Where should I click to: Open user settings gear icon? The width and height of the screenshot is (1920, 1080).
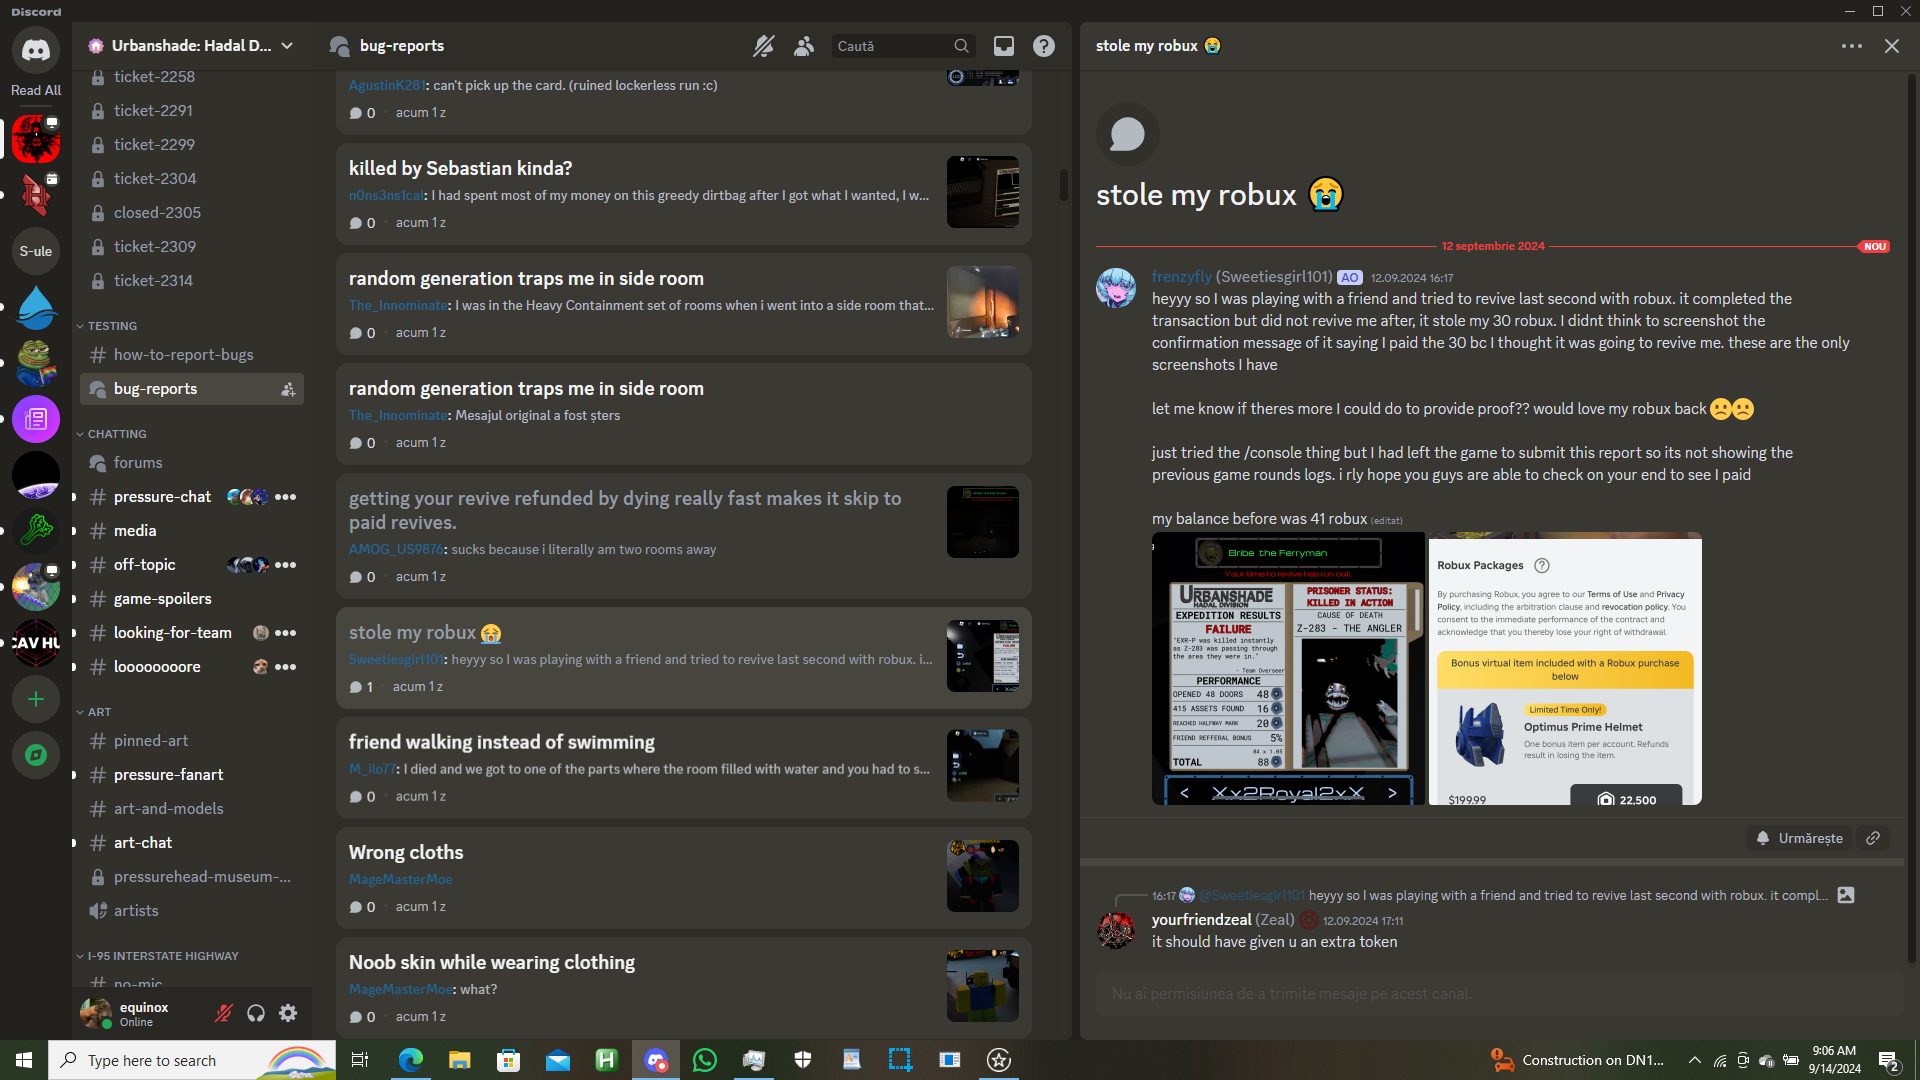(x=288, y=1013)
